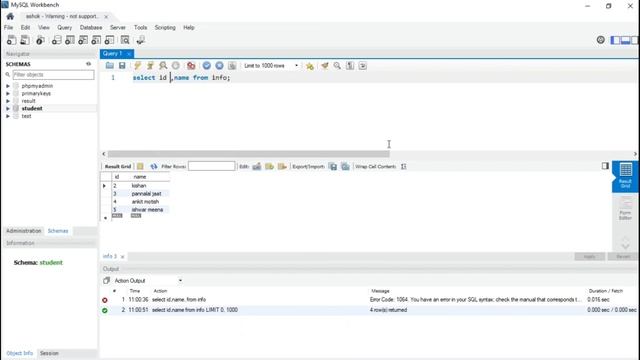Open the Scripting menu
Screen dimensions: 640x360
point(165,27)
